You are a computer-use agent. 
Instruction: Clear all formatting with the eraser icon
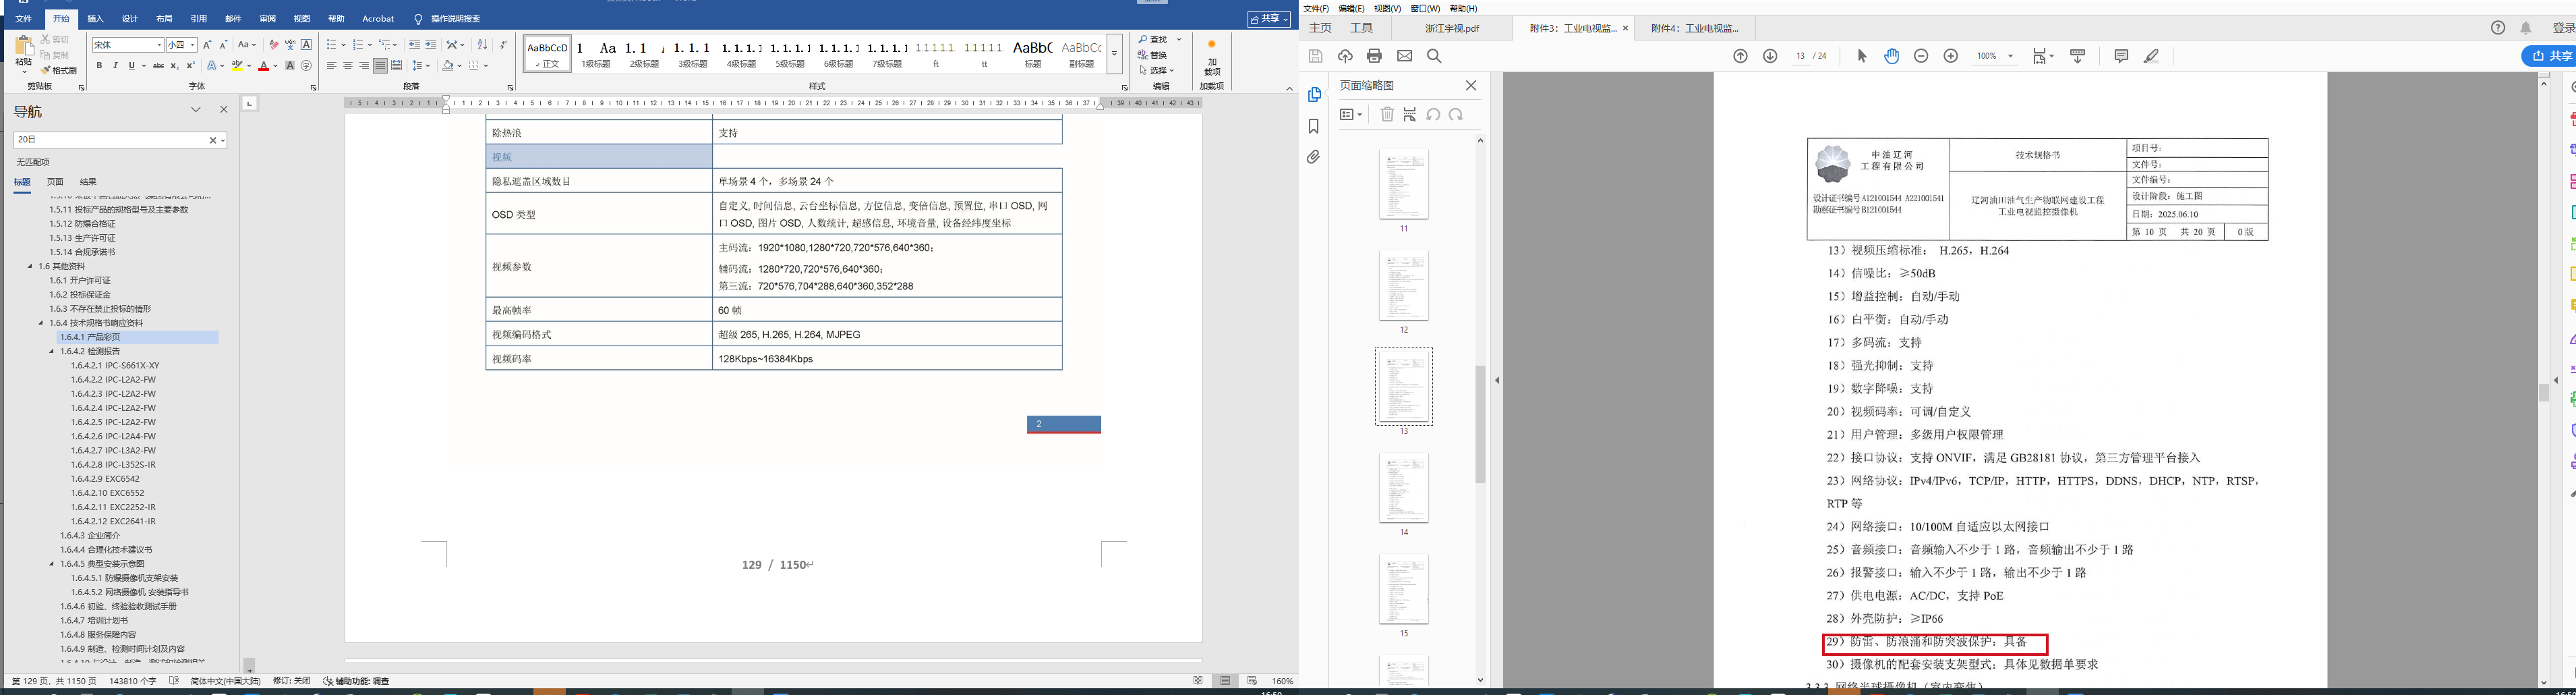point(273,45)
